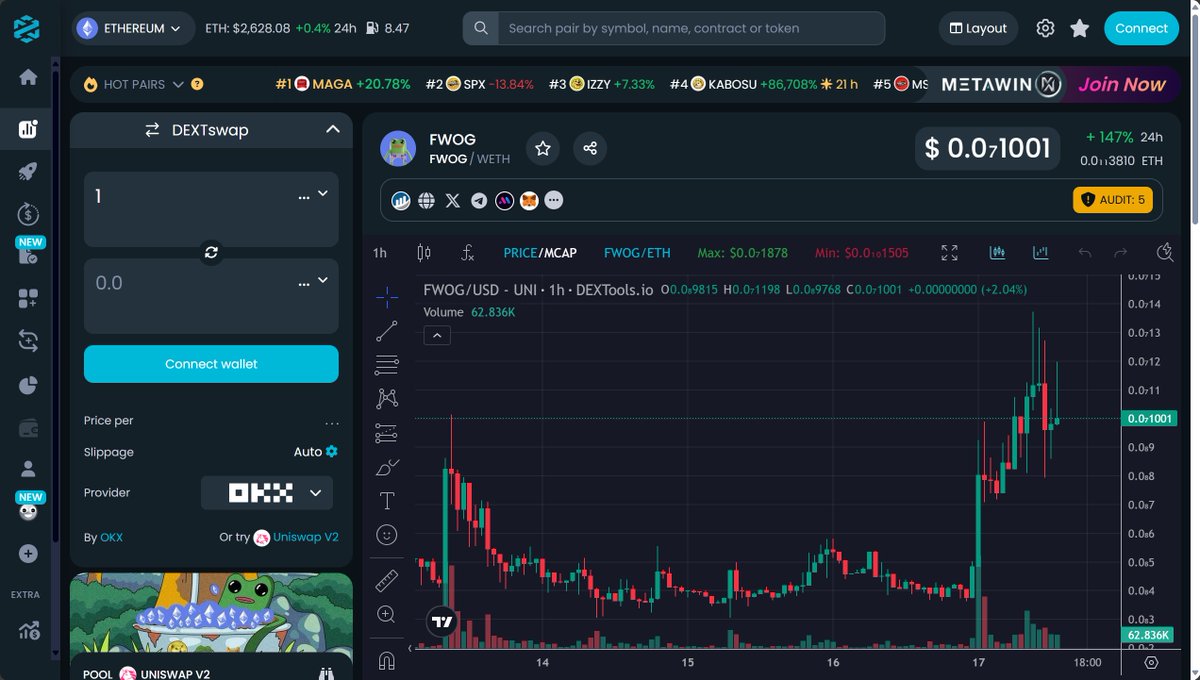Change the 1h chart interval

pyautogui.click(x=380, y=253)
